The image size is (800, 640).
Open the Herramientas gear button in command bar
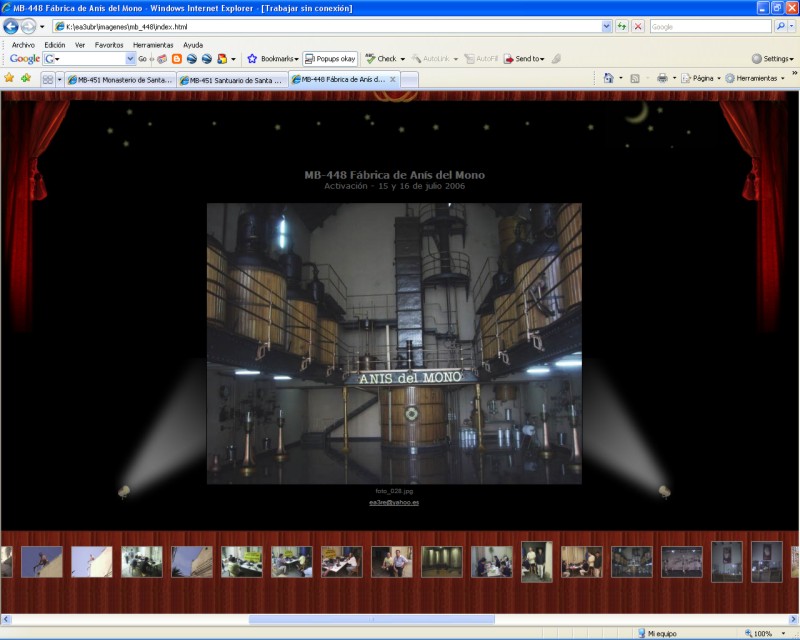tap(755, 79)
